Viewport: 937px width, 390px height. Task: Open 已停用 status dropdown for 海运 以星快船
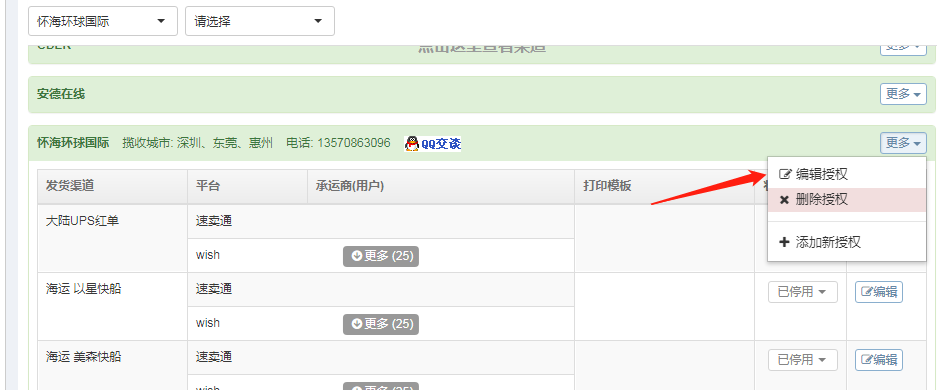pyautogui.click(x=803, y=292)
